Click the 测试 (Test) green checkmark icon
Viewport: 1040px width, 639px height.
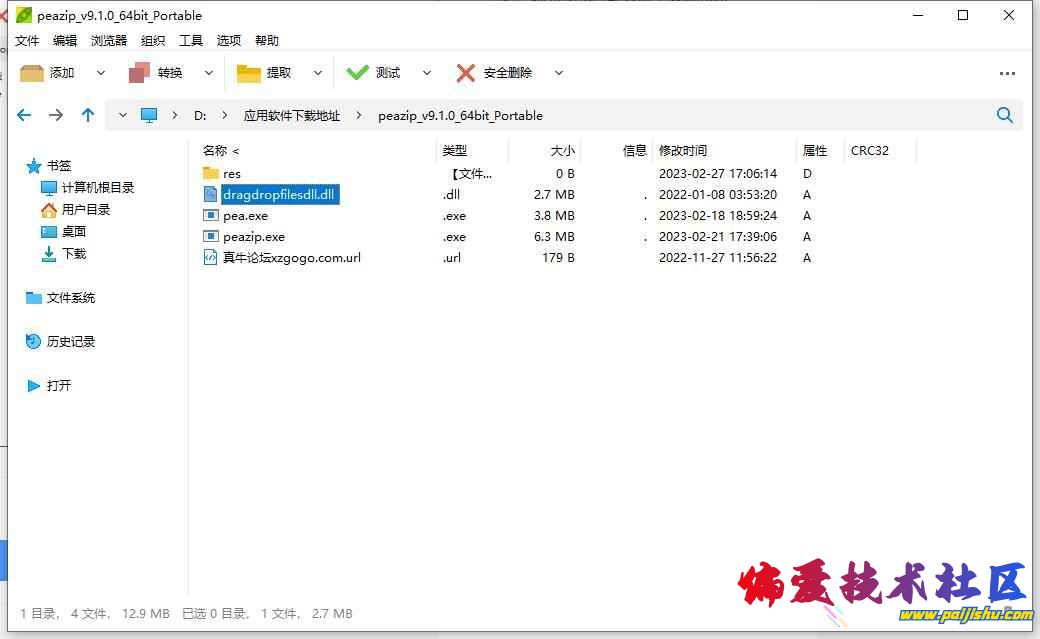point(357,73)
